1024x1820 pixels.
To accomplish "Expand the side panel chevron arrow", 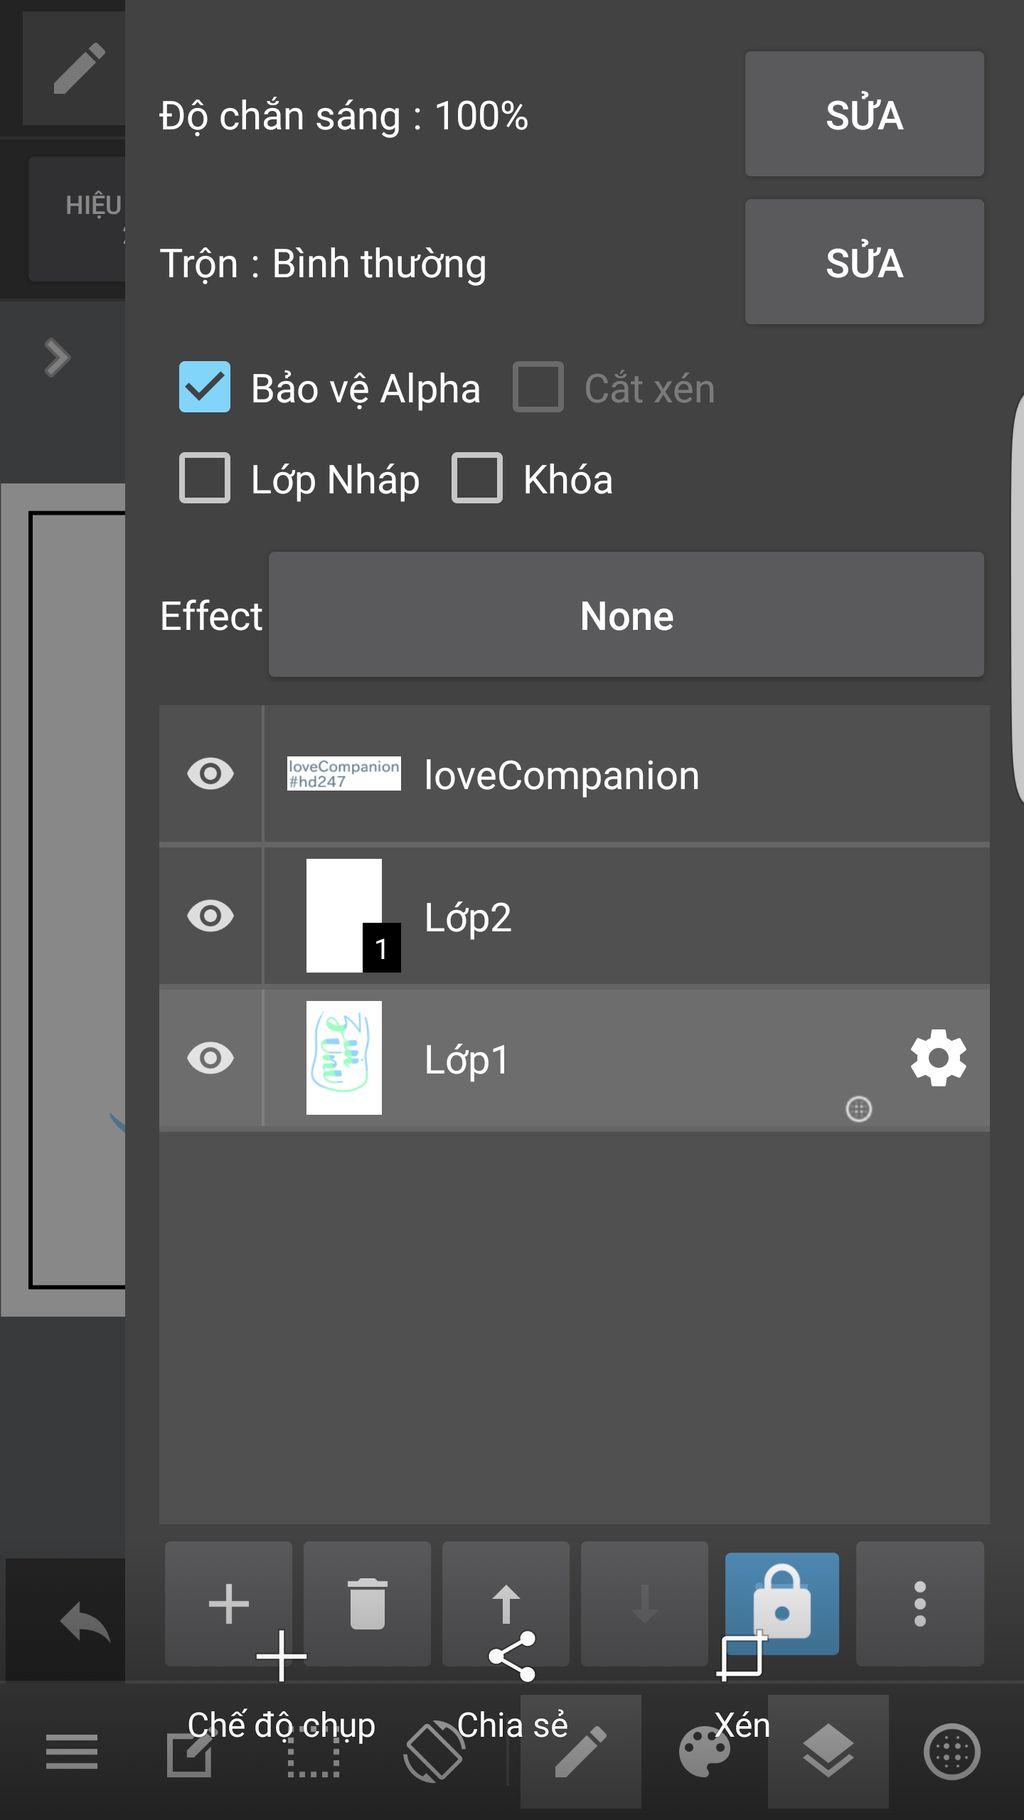I will coord(58,357).
